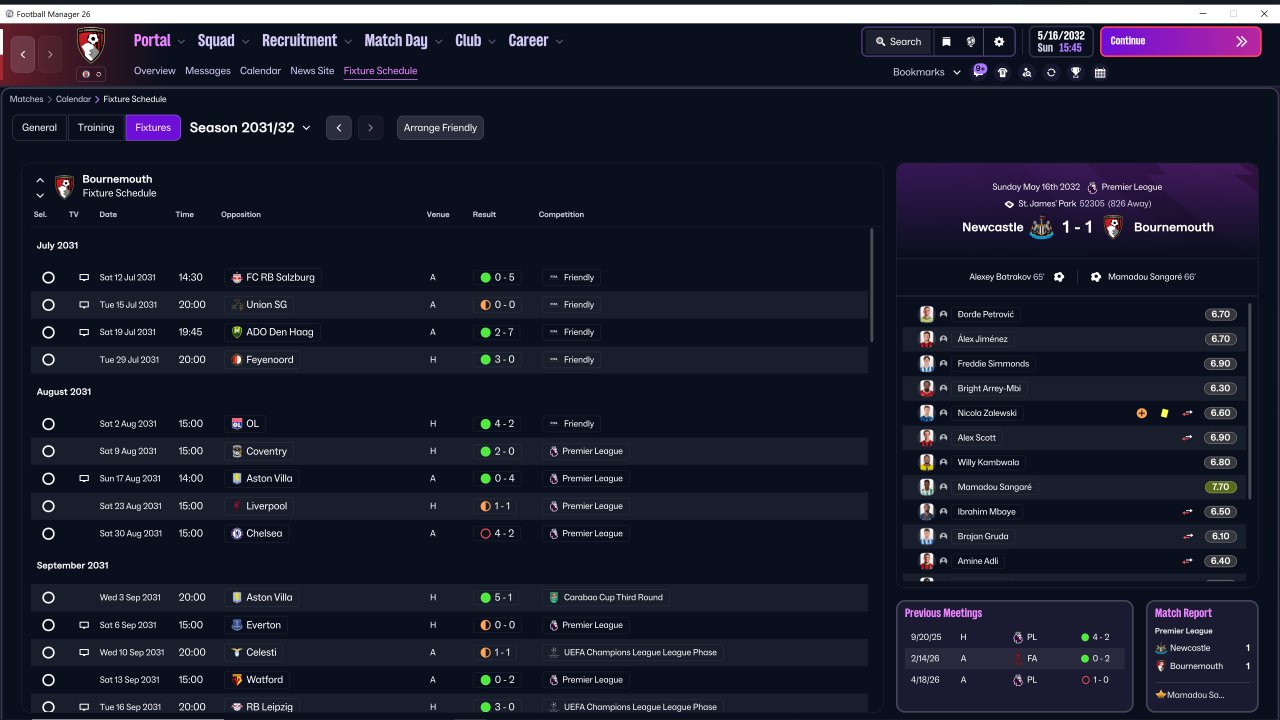Select radio for Union SG fixture
This screenshot has width=1280, height=720.
48,305
